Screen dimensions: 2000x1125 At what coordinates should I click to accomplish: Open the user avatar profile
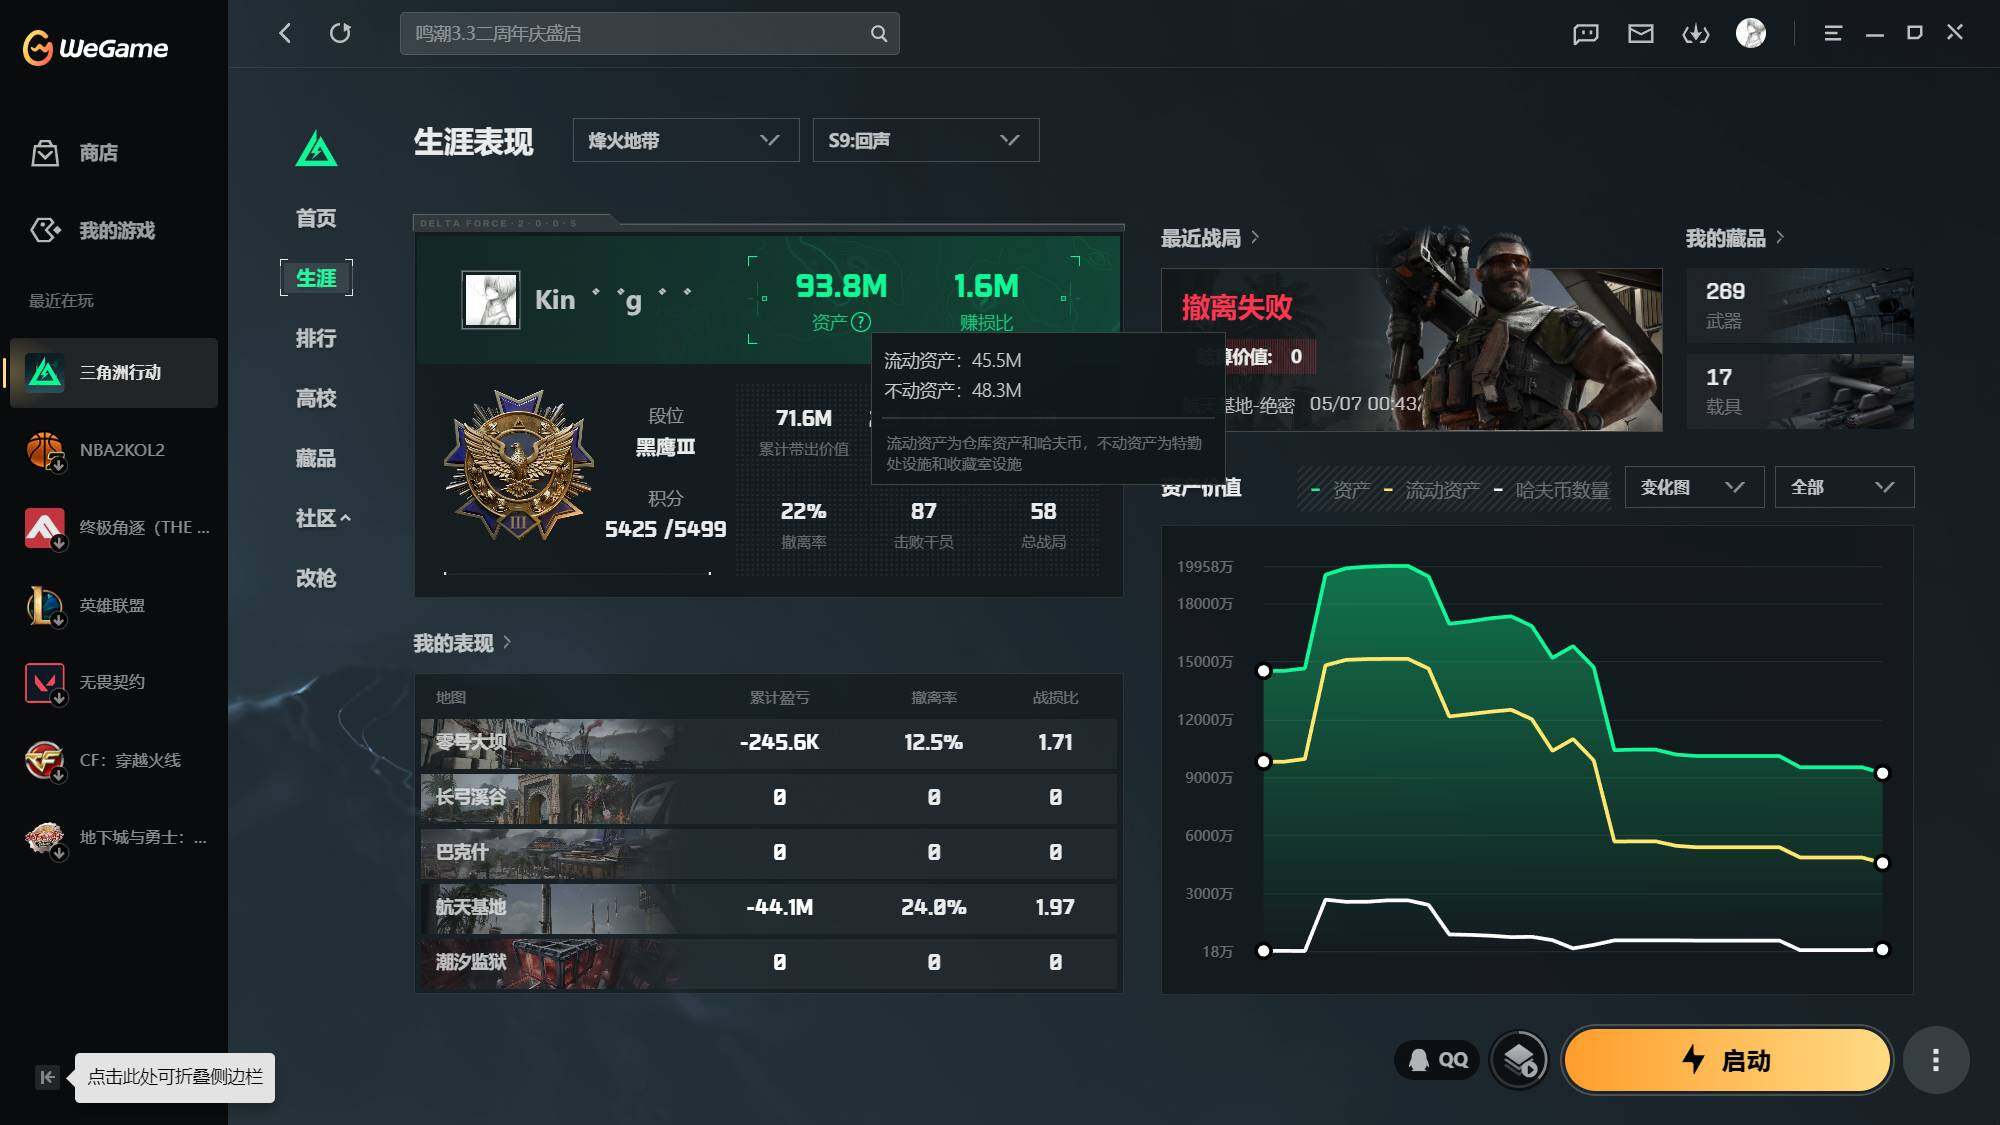(x=1751, y=33)
